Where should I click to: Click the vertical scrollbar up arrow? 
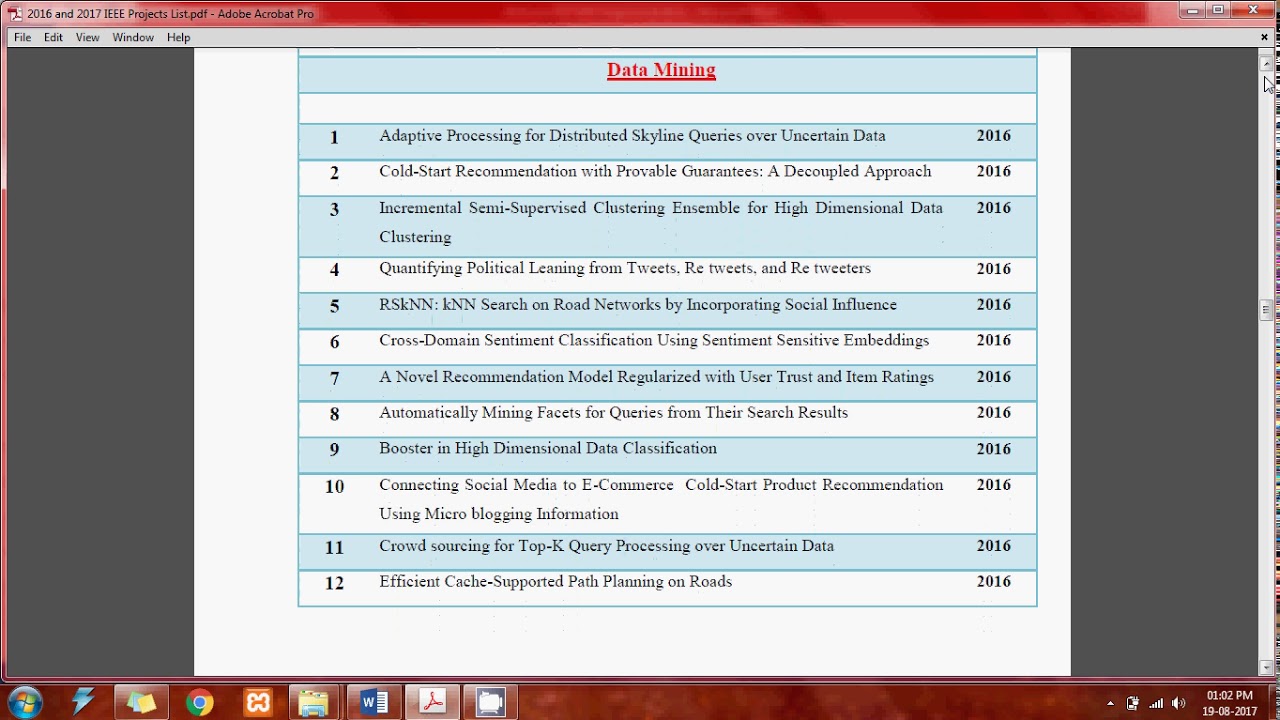tap(1266, 63)
